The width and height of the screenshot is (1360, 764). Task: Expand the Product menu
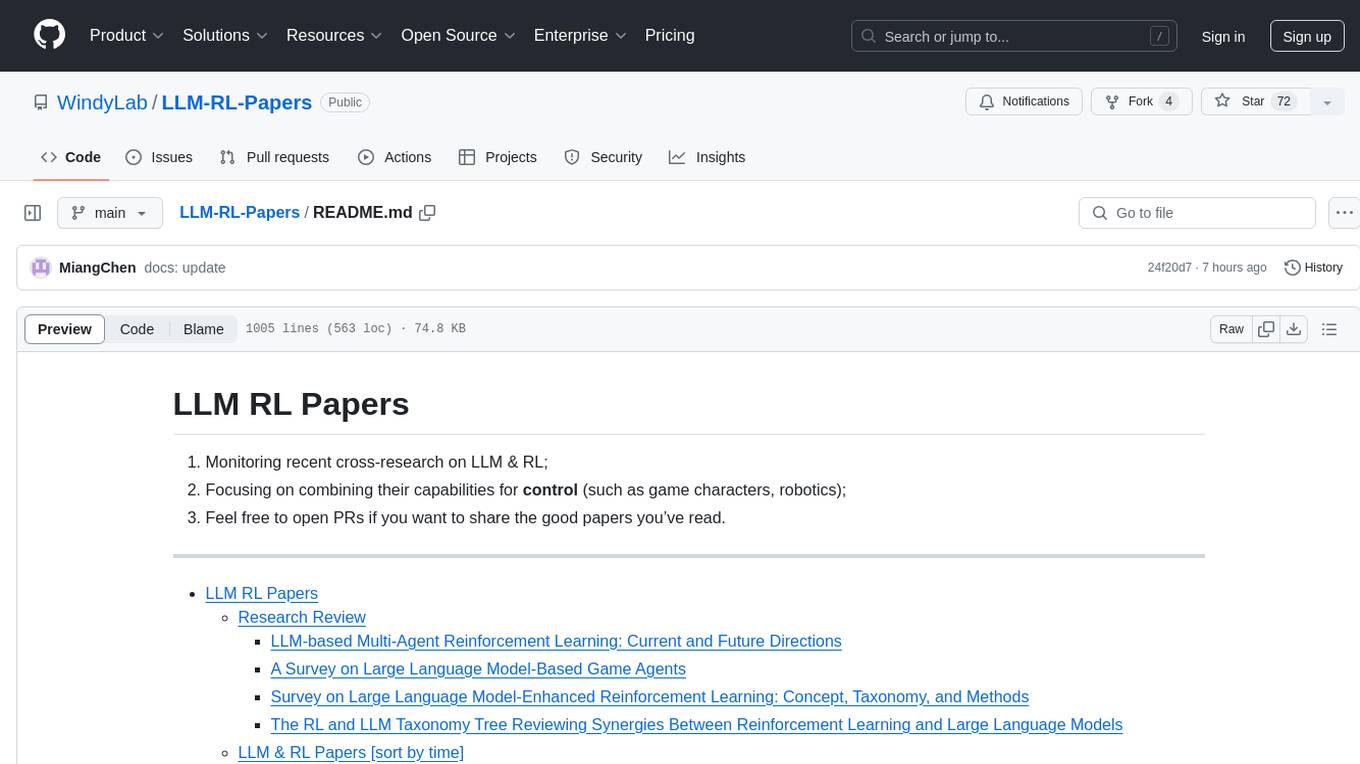pos(126,35)
